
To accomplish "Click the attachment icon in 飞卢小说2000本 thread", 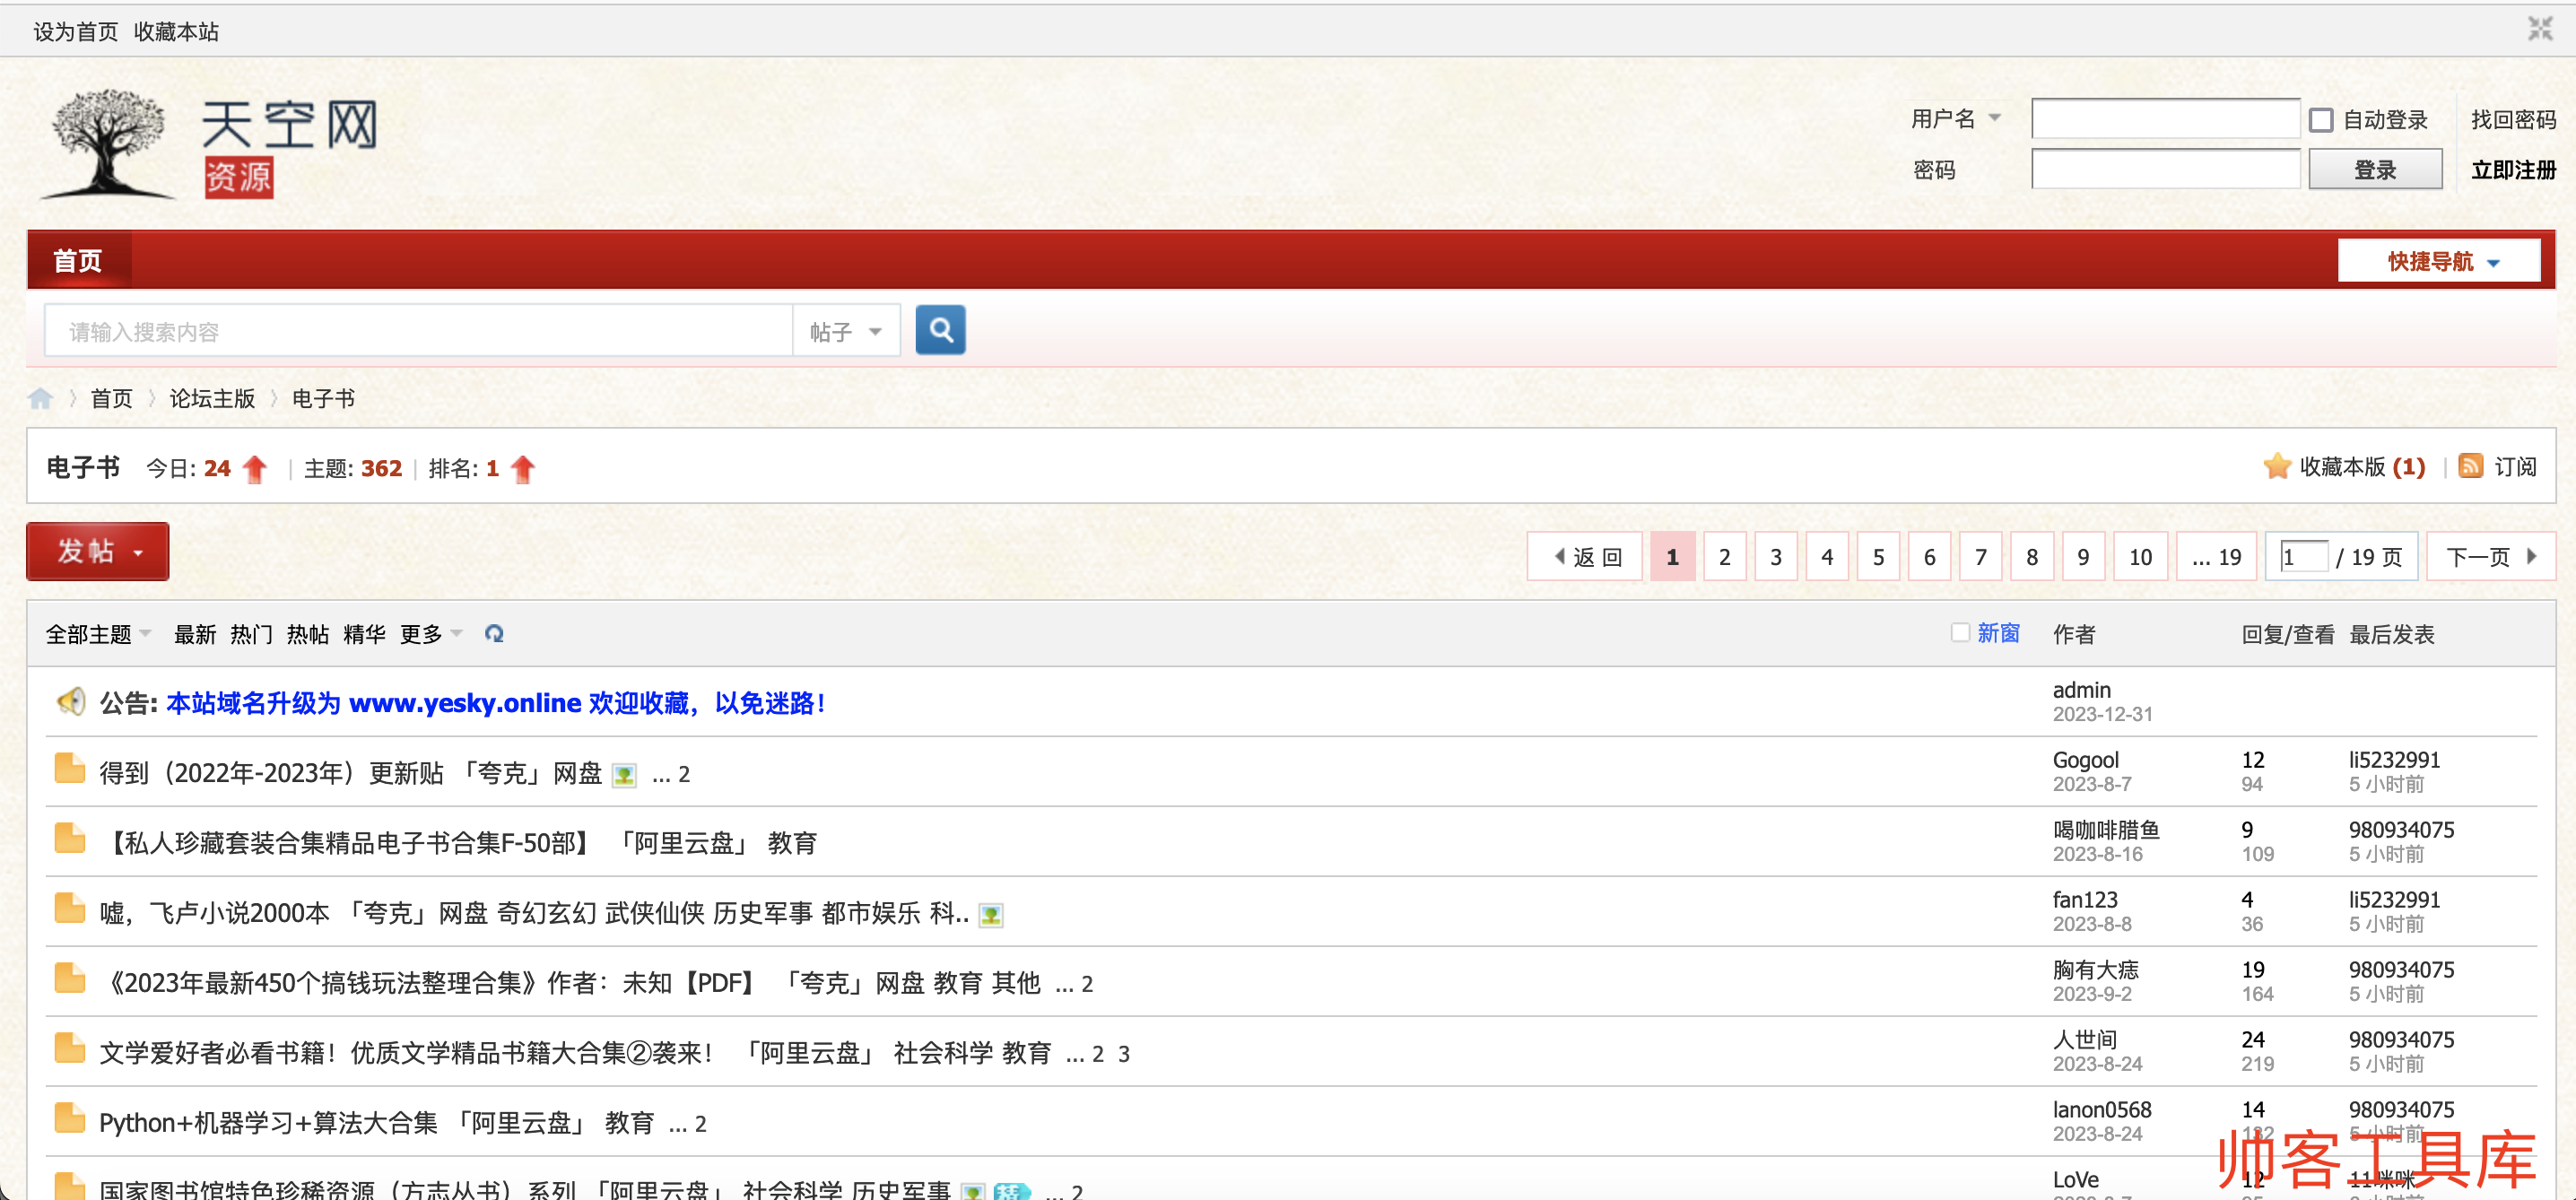I will tap(990, 914).
